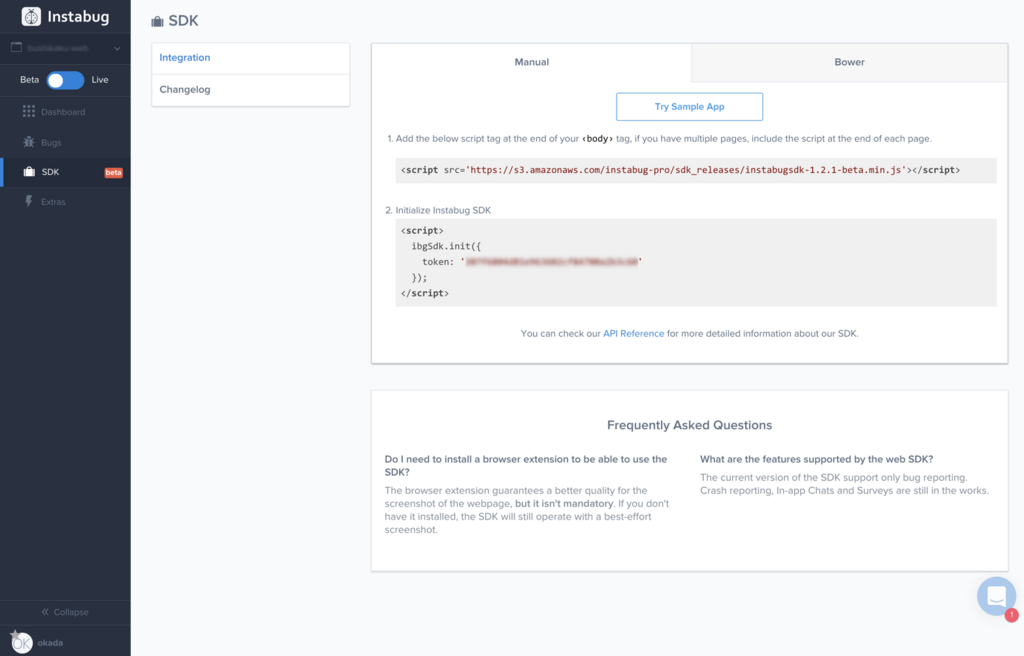The width and height of the screenshot is (1024, 656).
Task: Click the browser extension FAQ question
Action: [526, 465]
